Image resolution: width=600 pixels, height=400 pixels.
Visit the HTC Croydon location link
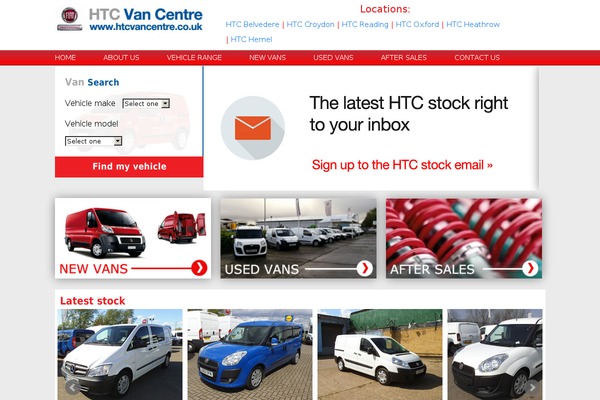point(310,24)
